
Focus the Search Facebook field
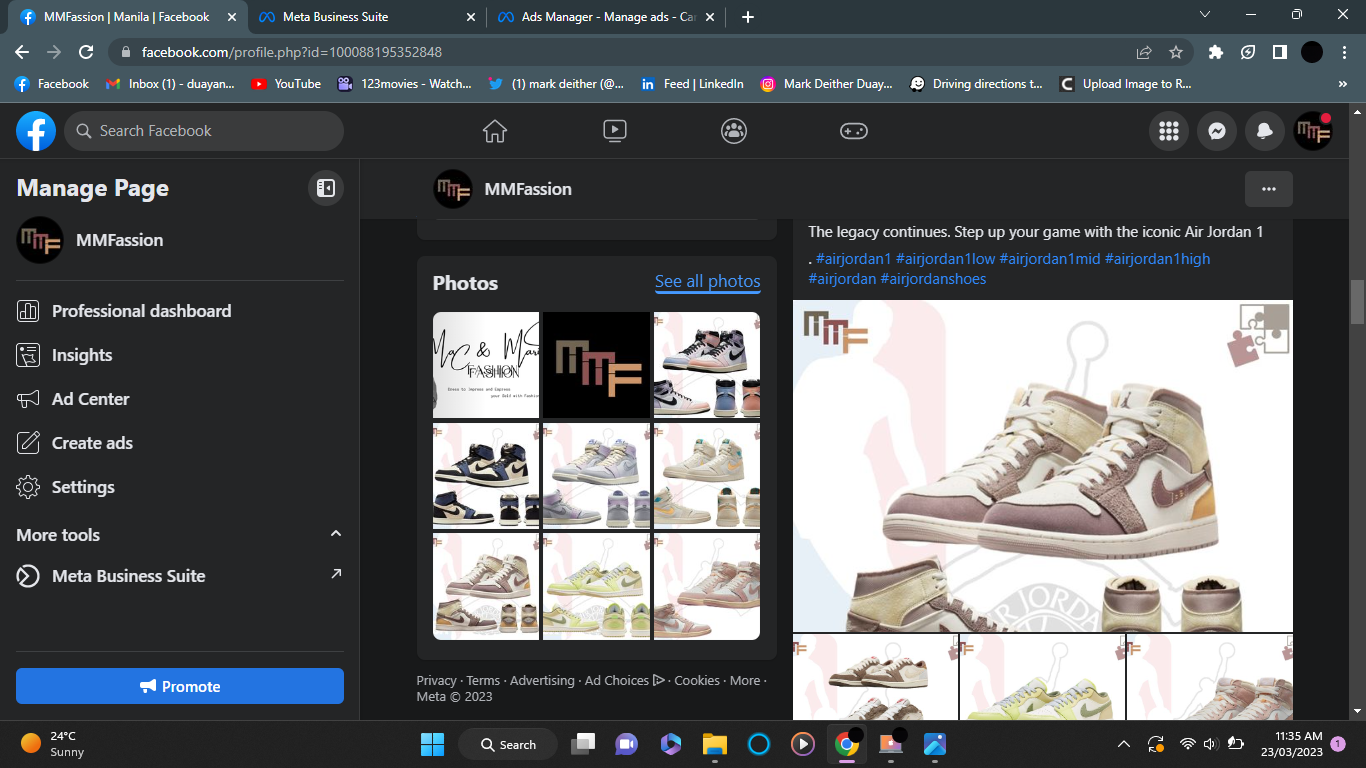coord(204,131)
